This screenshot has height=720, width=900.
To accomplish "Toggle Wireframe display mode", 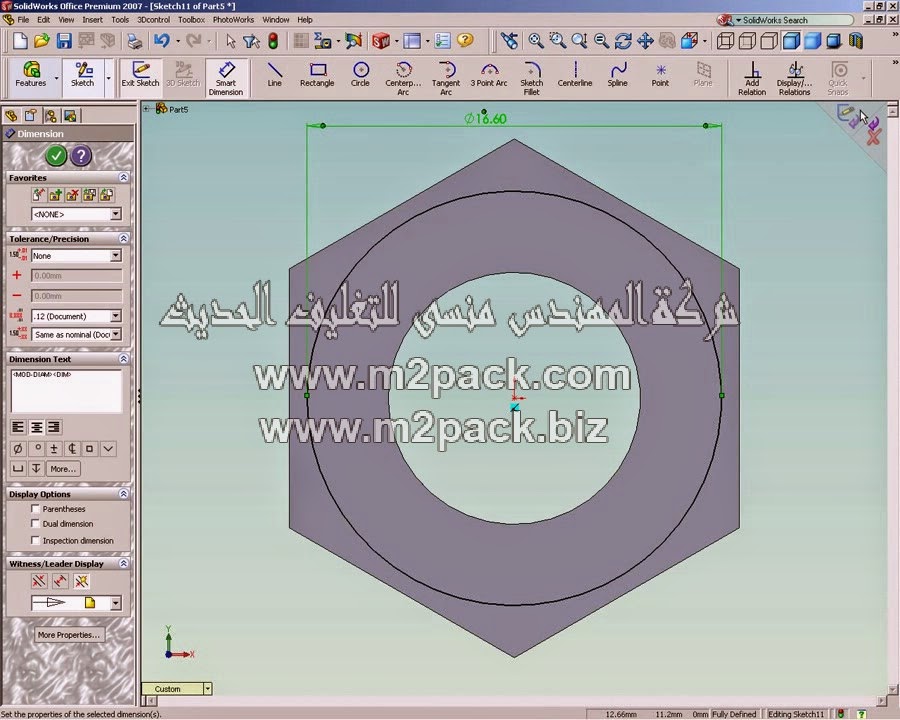I will point(726,41).
